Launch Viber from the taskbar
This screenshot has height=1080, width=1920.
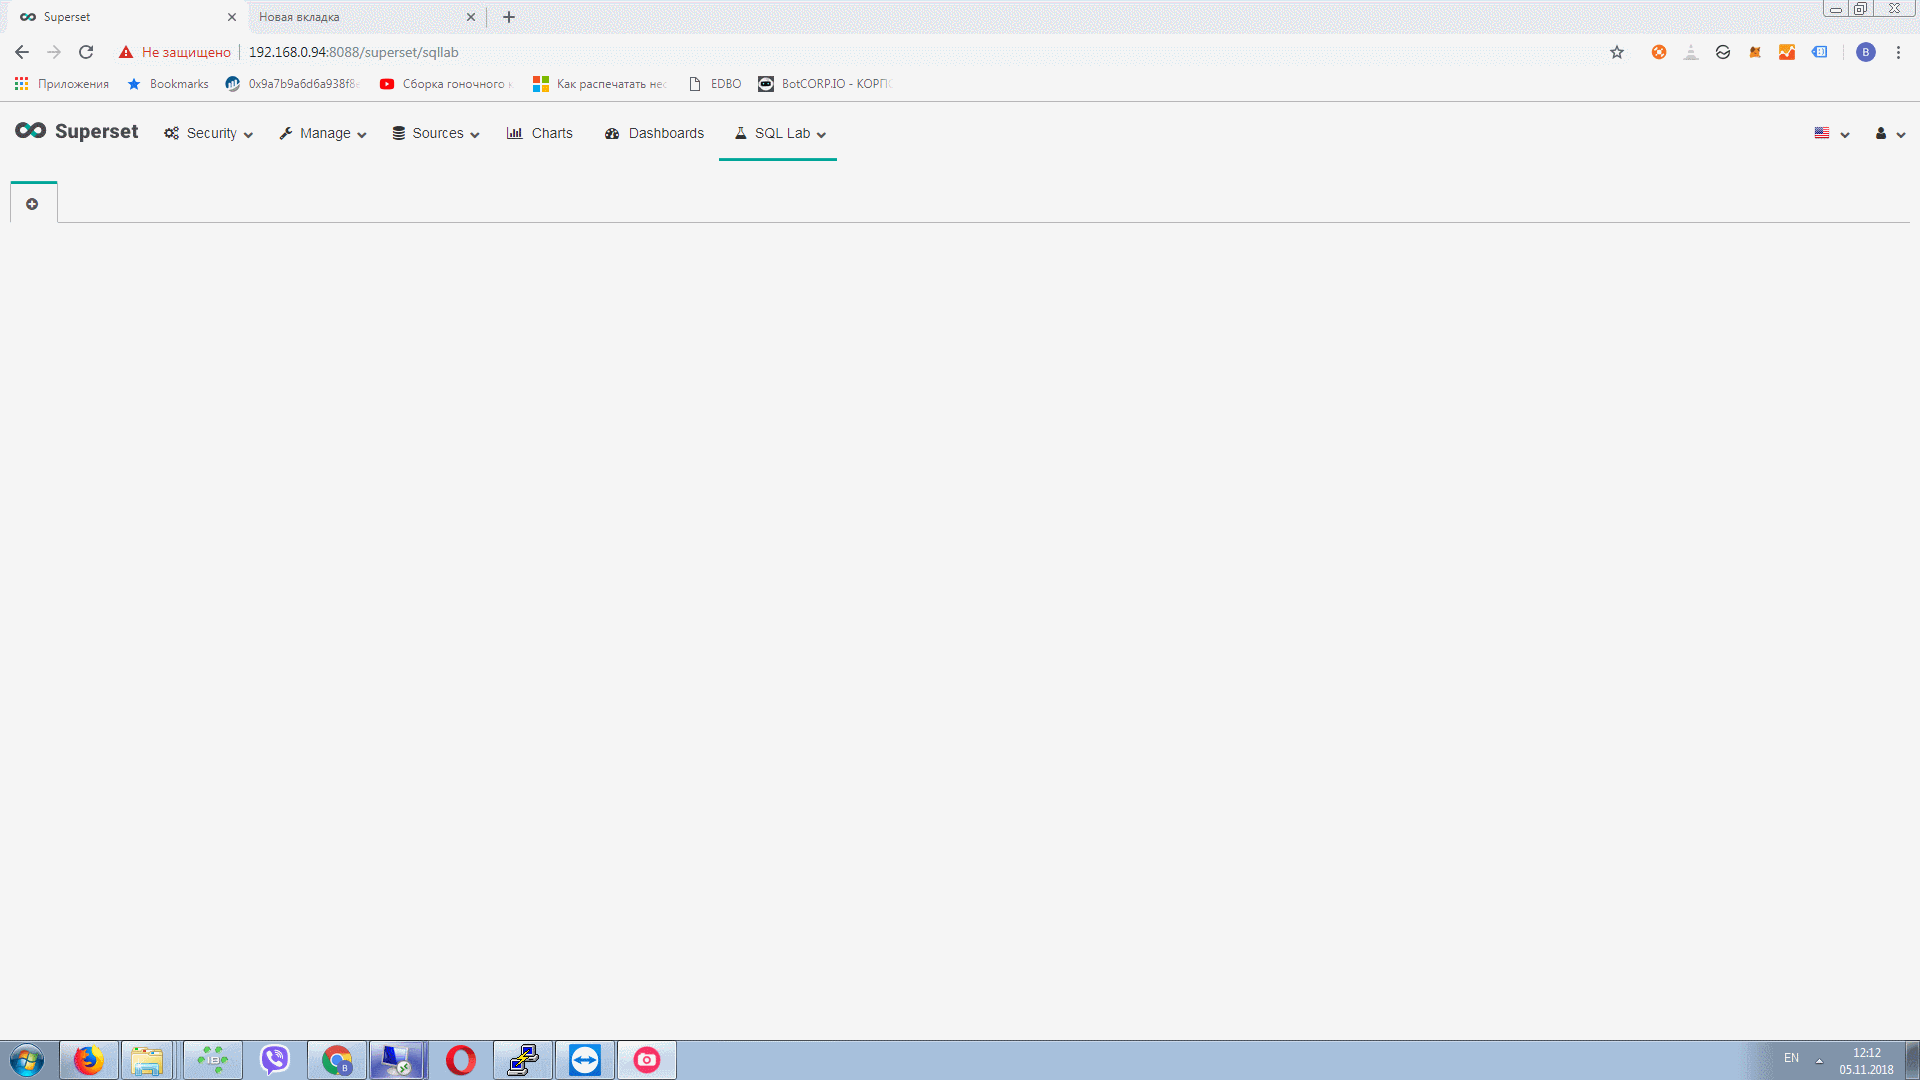(x=275, y=1059)
